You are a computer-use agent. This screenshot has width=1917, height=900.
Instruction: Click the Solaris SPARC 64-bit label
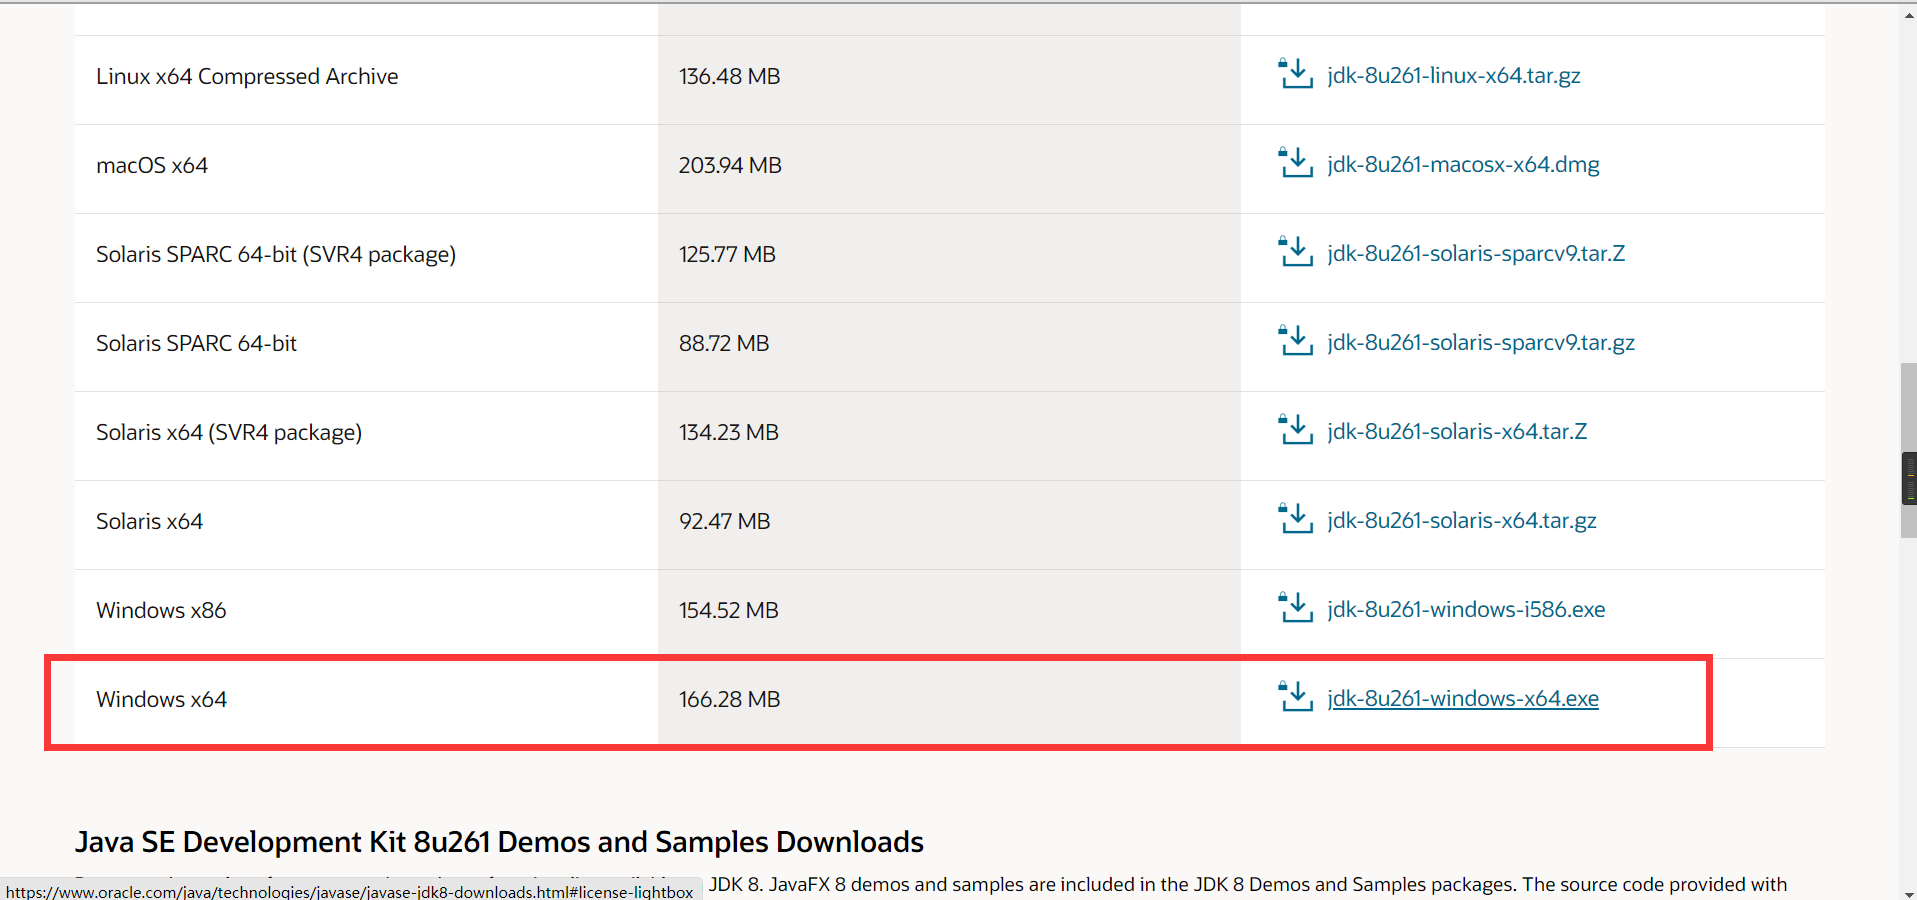coord(196,344)
